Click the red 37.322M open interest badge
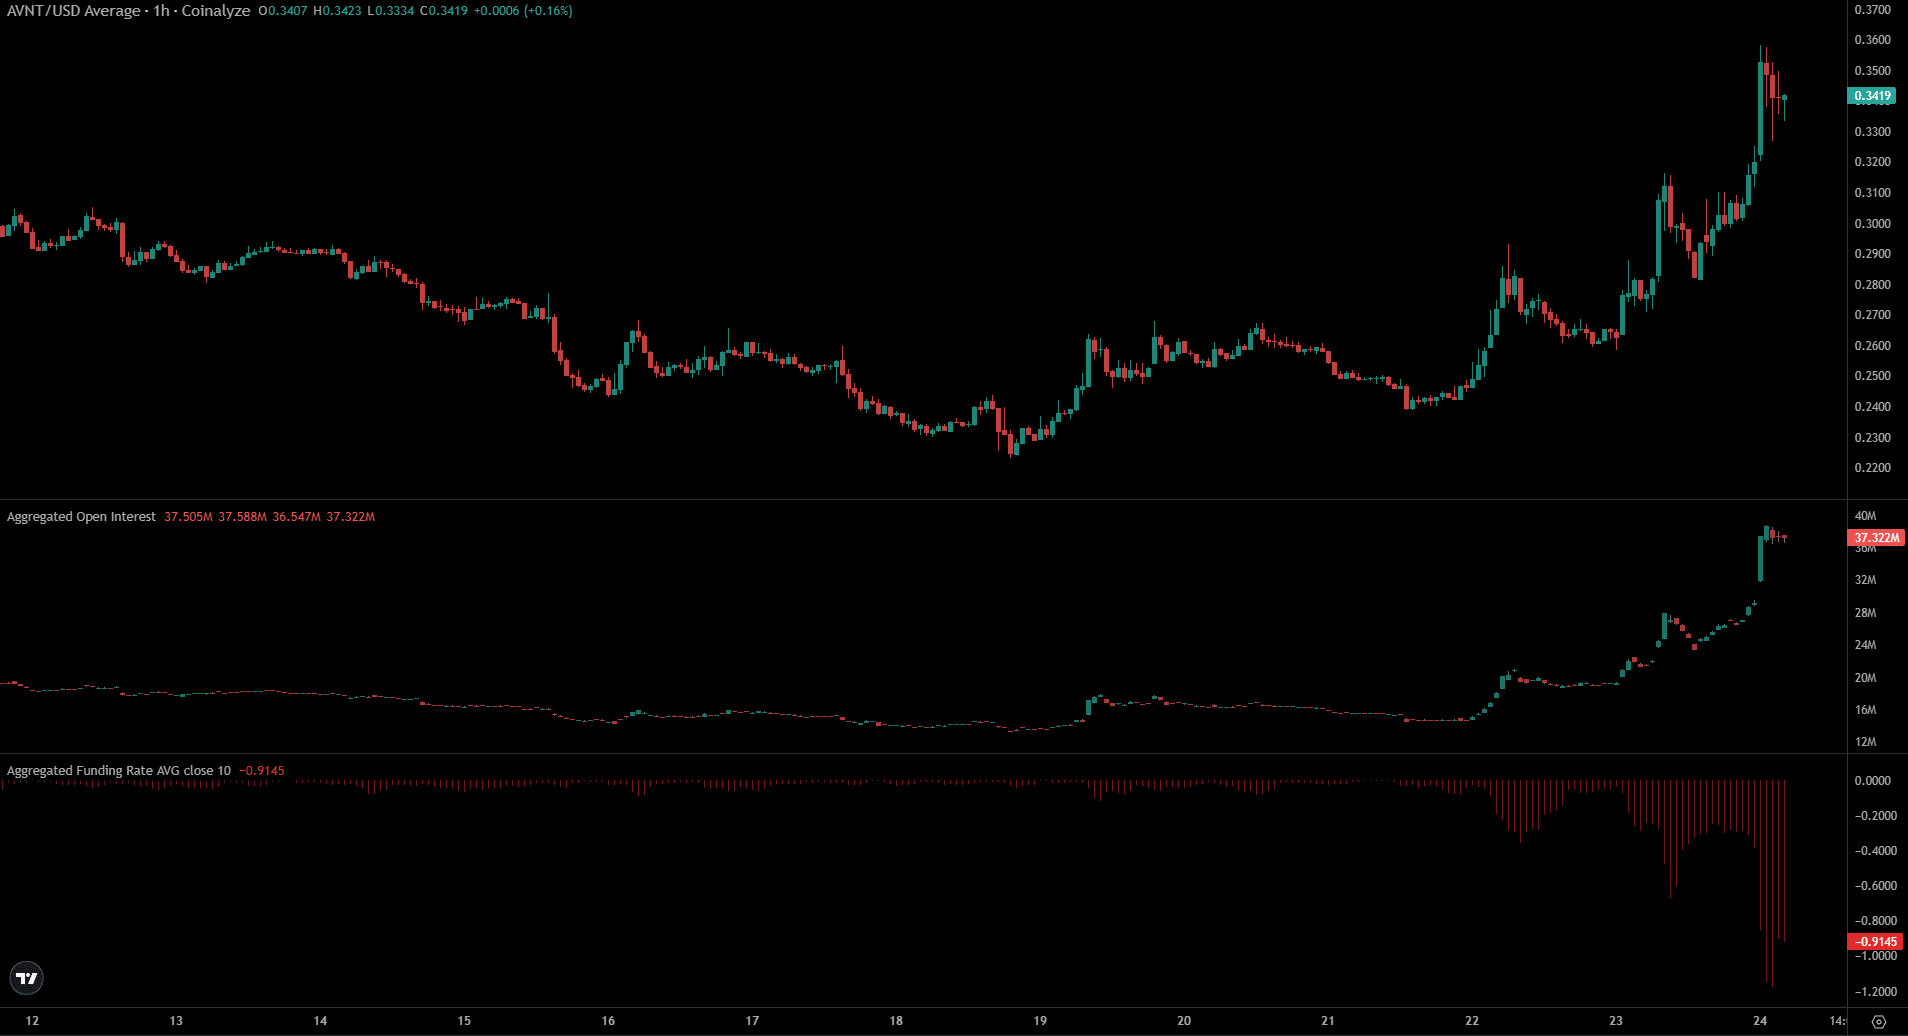The width and height of the screenshot is (1908, 1036). pos(1876,537)
